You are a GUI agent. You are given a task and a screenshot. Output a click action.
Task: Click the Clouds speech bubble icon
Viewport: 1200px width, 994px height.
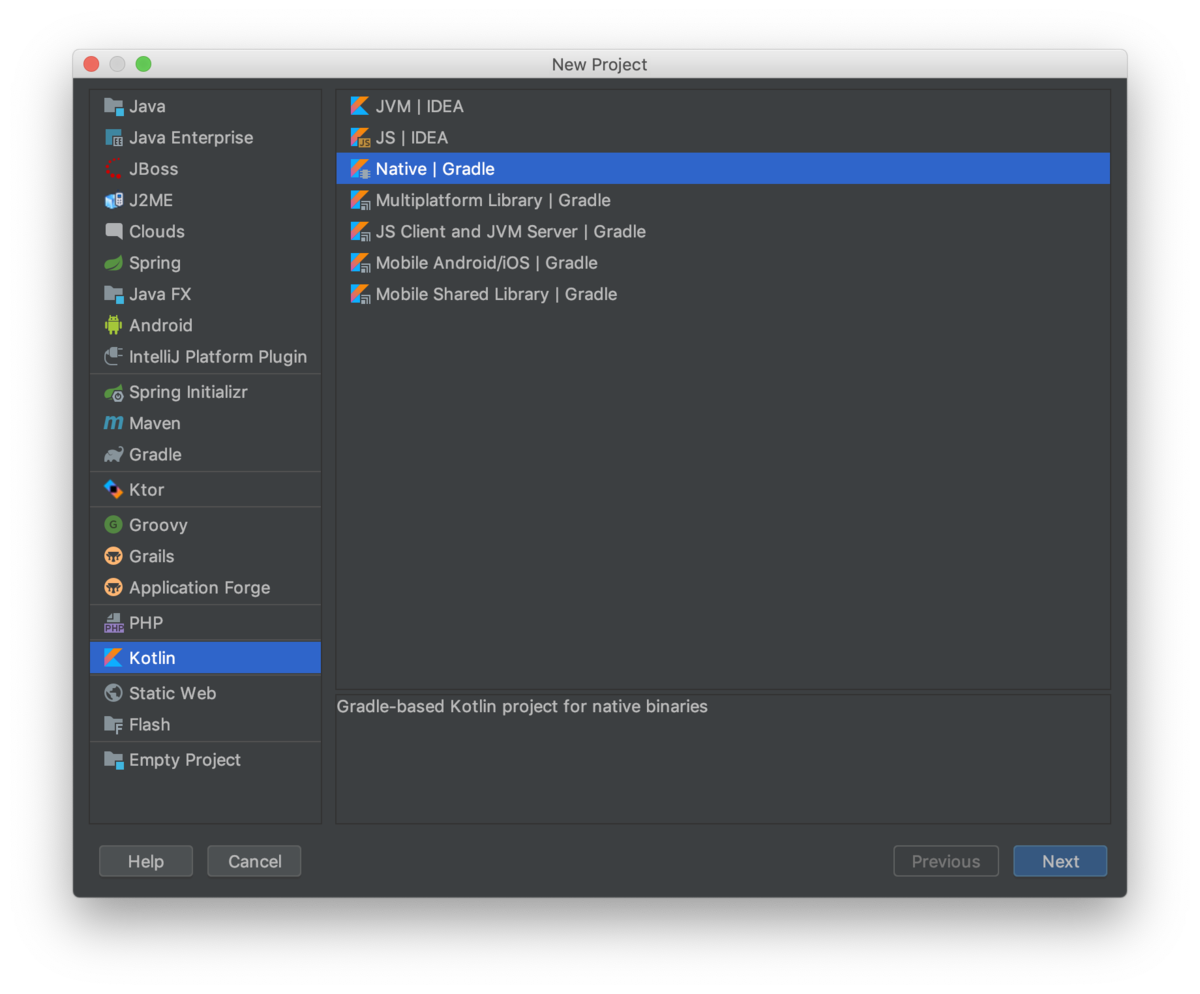(x=113, y=231)
